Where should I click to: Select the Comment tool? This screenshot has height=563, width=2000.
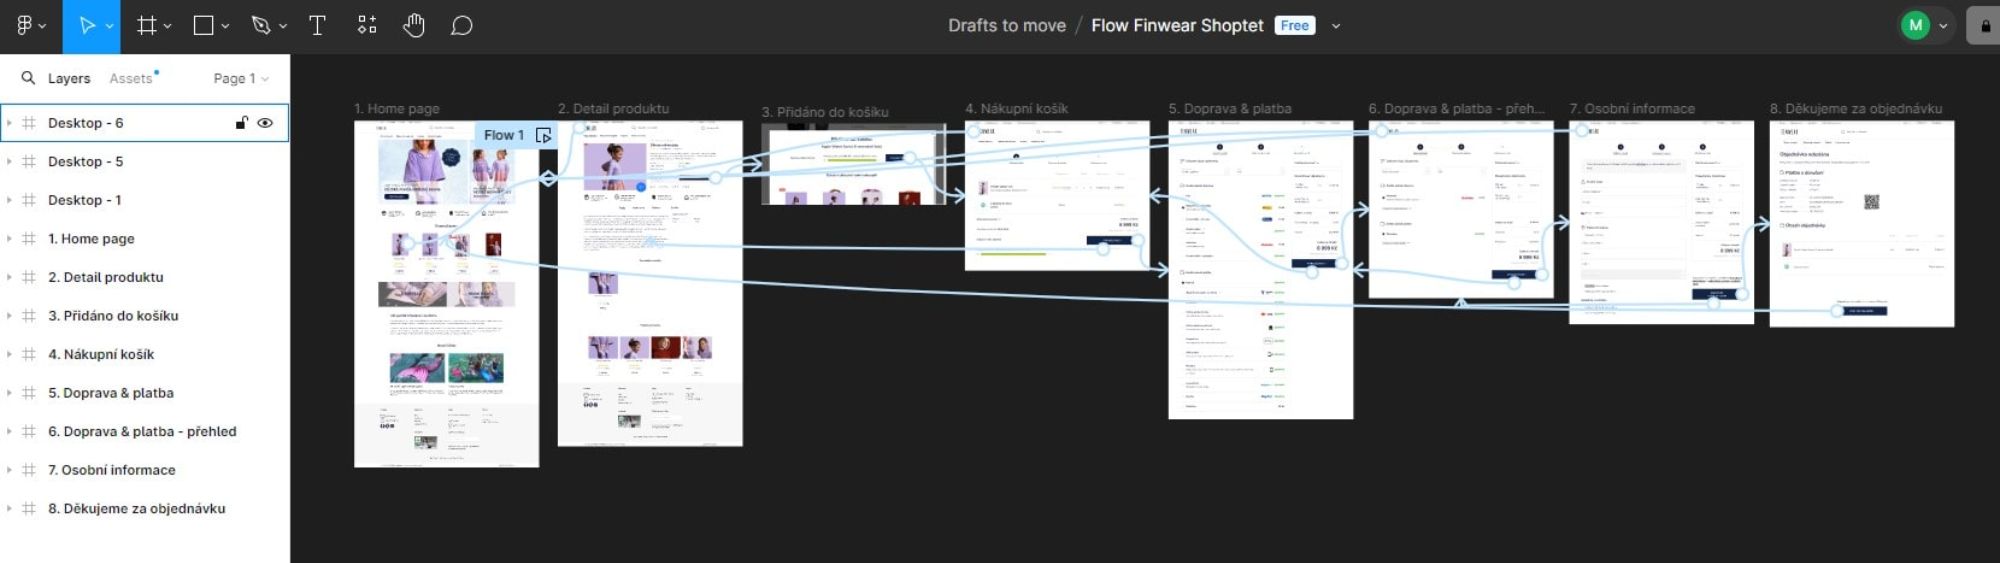pyautogui.click(x=461, y=26)
